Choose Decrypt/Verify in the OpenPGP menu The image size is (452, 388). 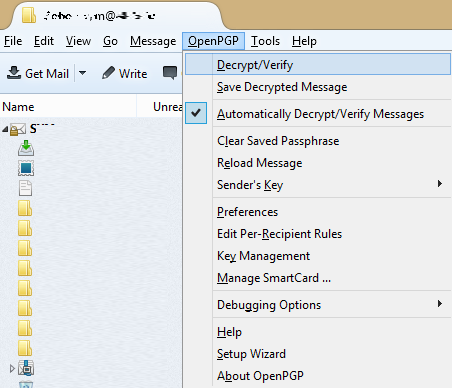(318, 65)
